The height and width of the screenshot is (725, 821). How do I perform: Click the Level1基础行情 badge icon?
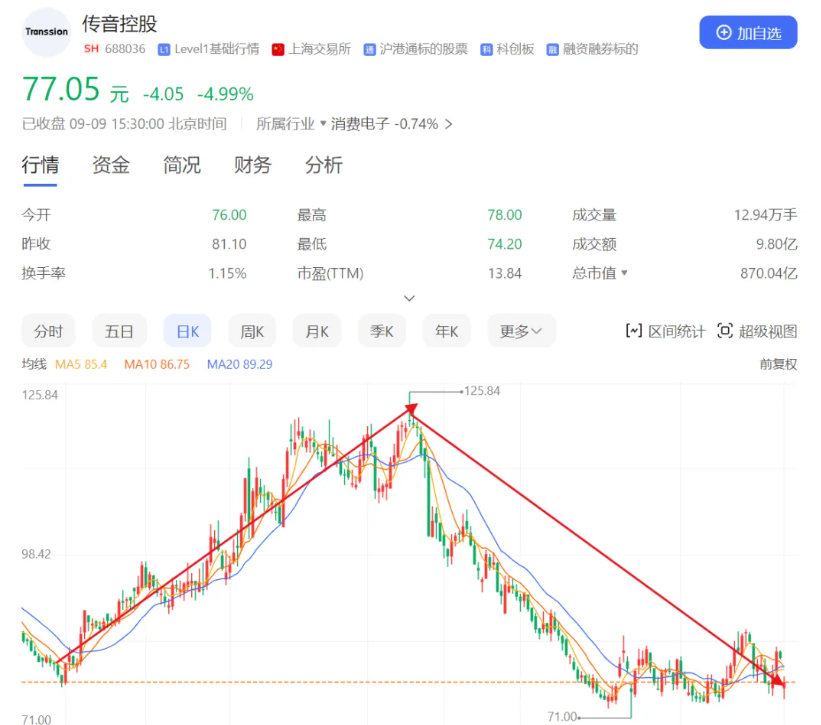[164, 50]
